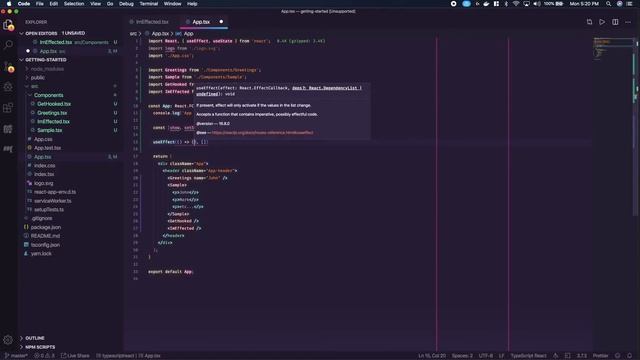Open the Notification Center icon

(630, 4)
